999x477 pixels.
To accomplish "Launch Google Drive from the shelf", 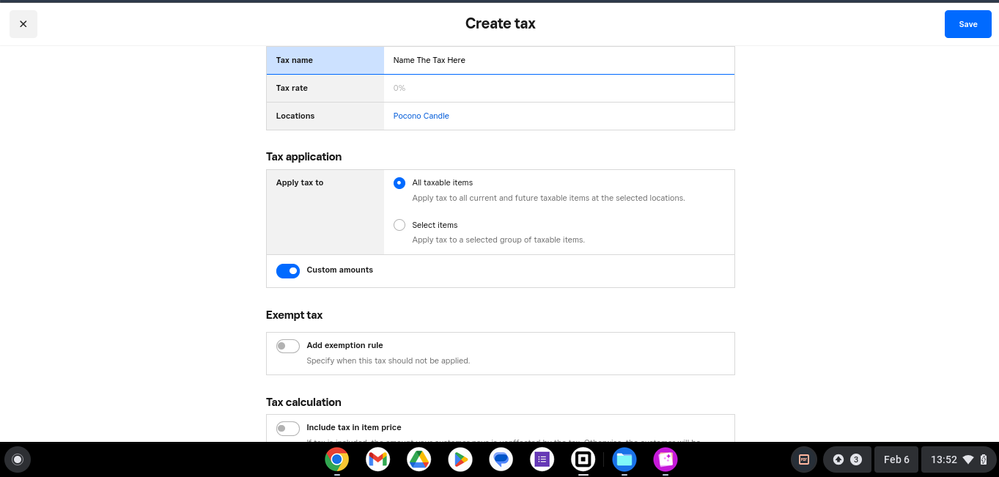I will click(419, 459).
